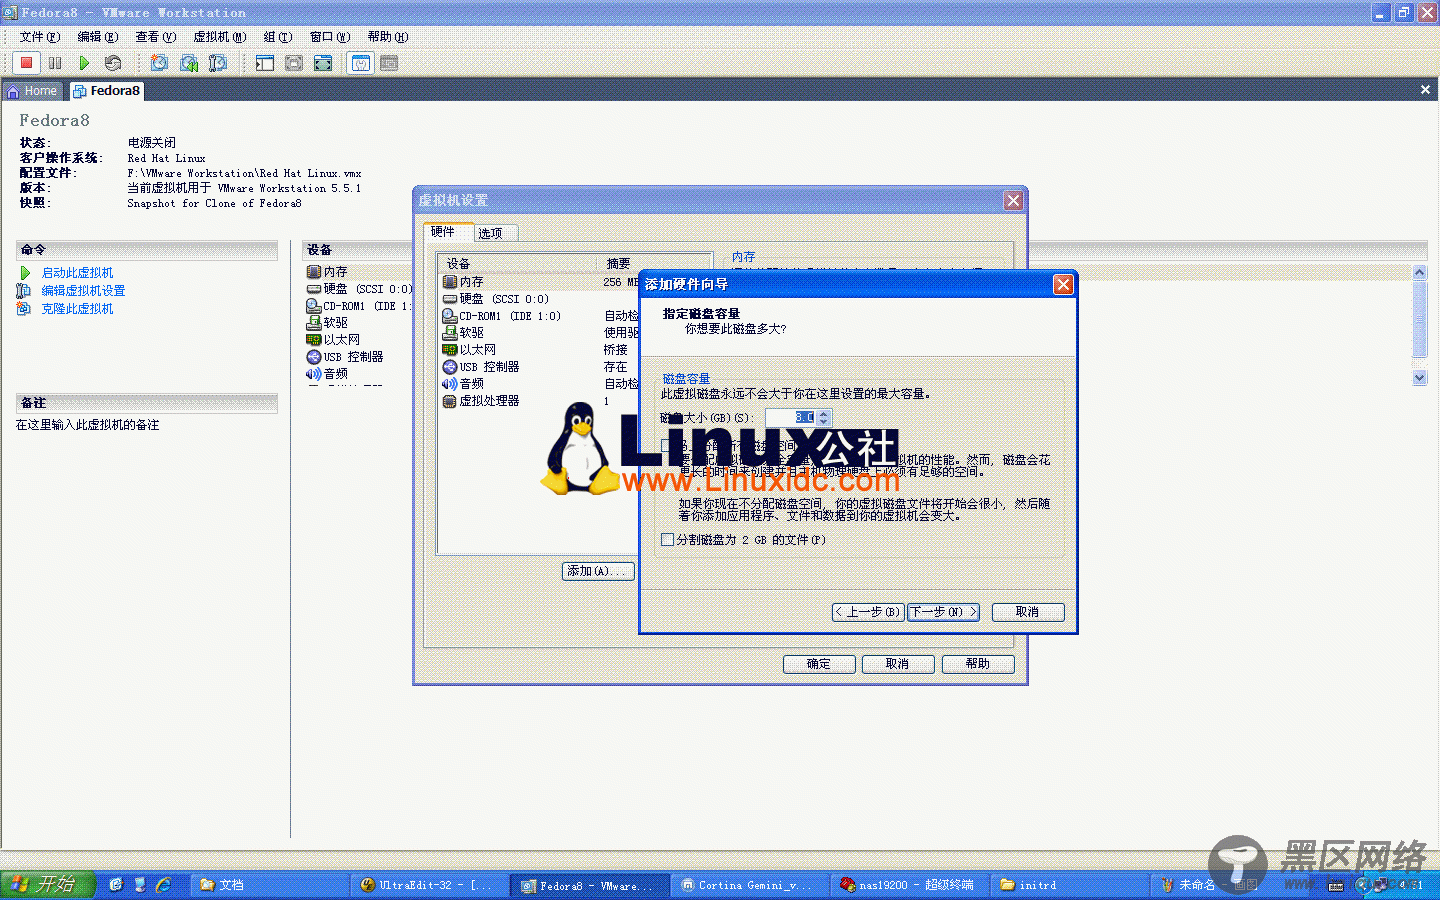Select 软驱 row in settings dialog list

pyautogui.click(x=471, y=333)
